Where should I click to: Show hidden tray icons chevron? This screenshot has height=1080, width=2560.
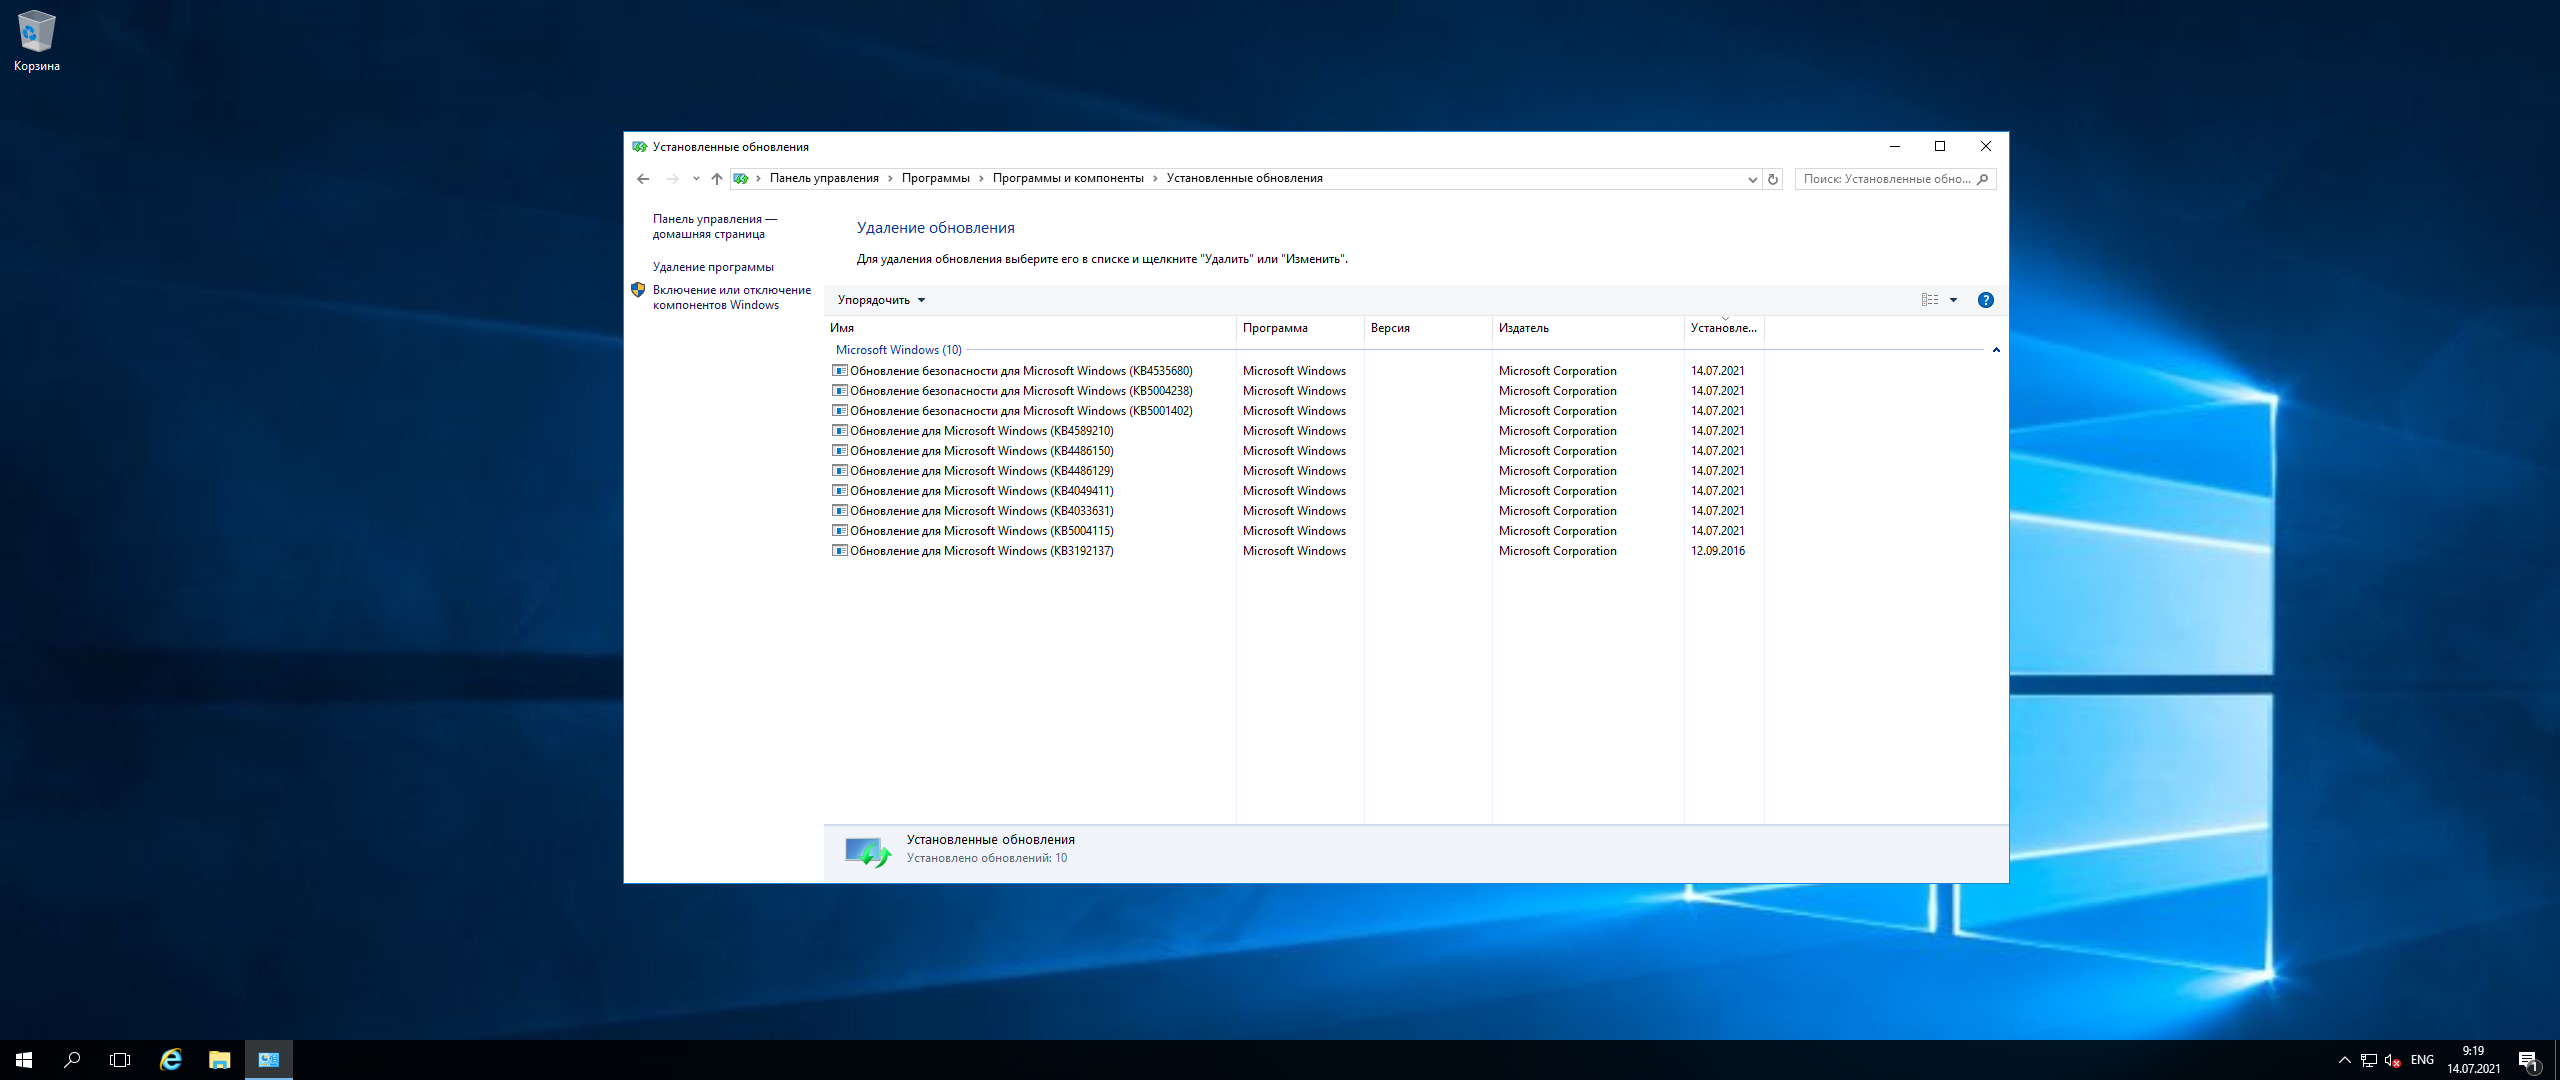pyautogui.click(x=2344, y=1060)
